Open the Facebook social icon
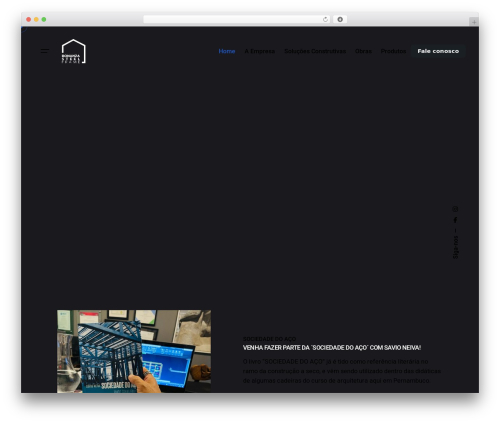The image size is (500, 423). point(455,220)
